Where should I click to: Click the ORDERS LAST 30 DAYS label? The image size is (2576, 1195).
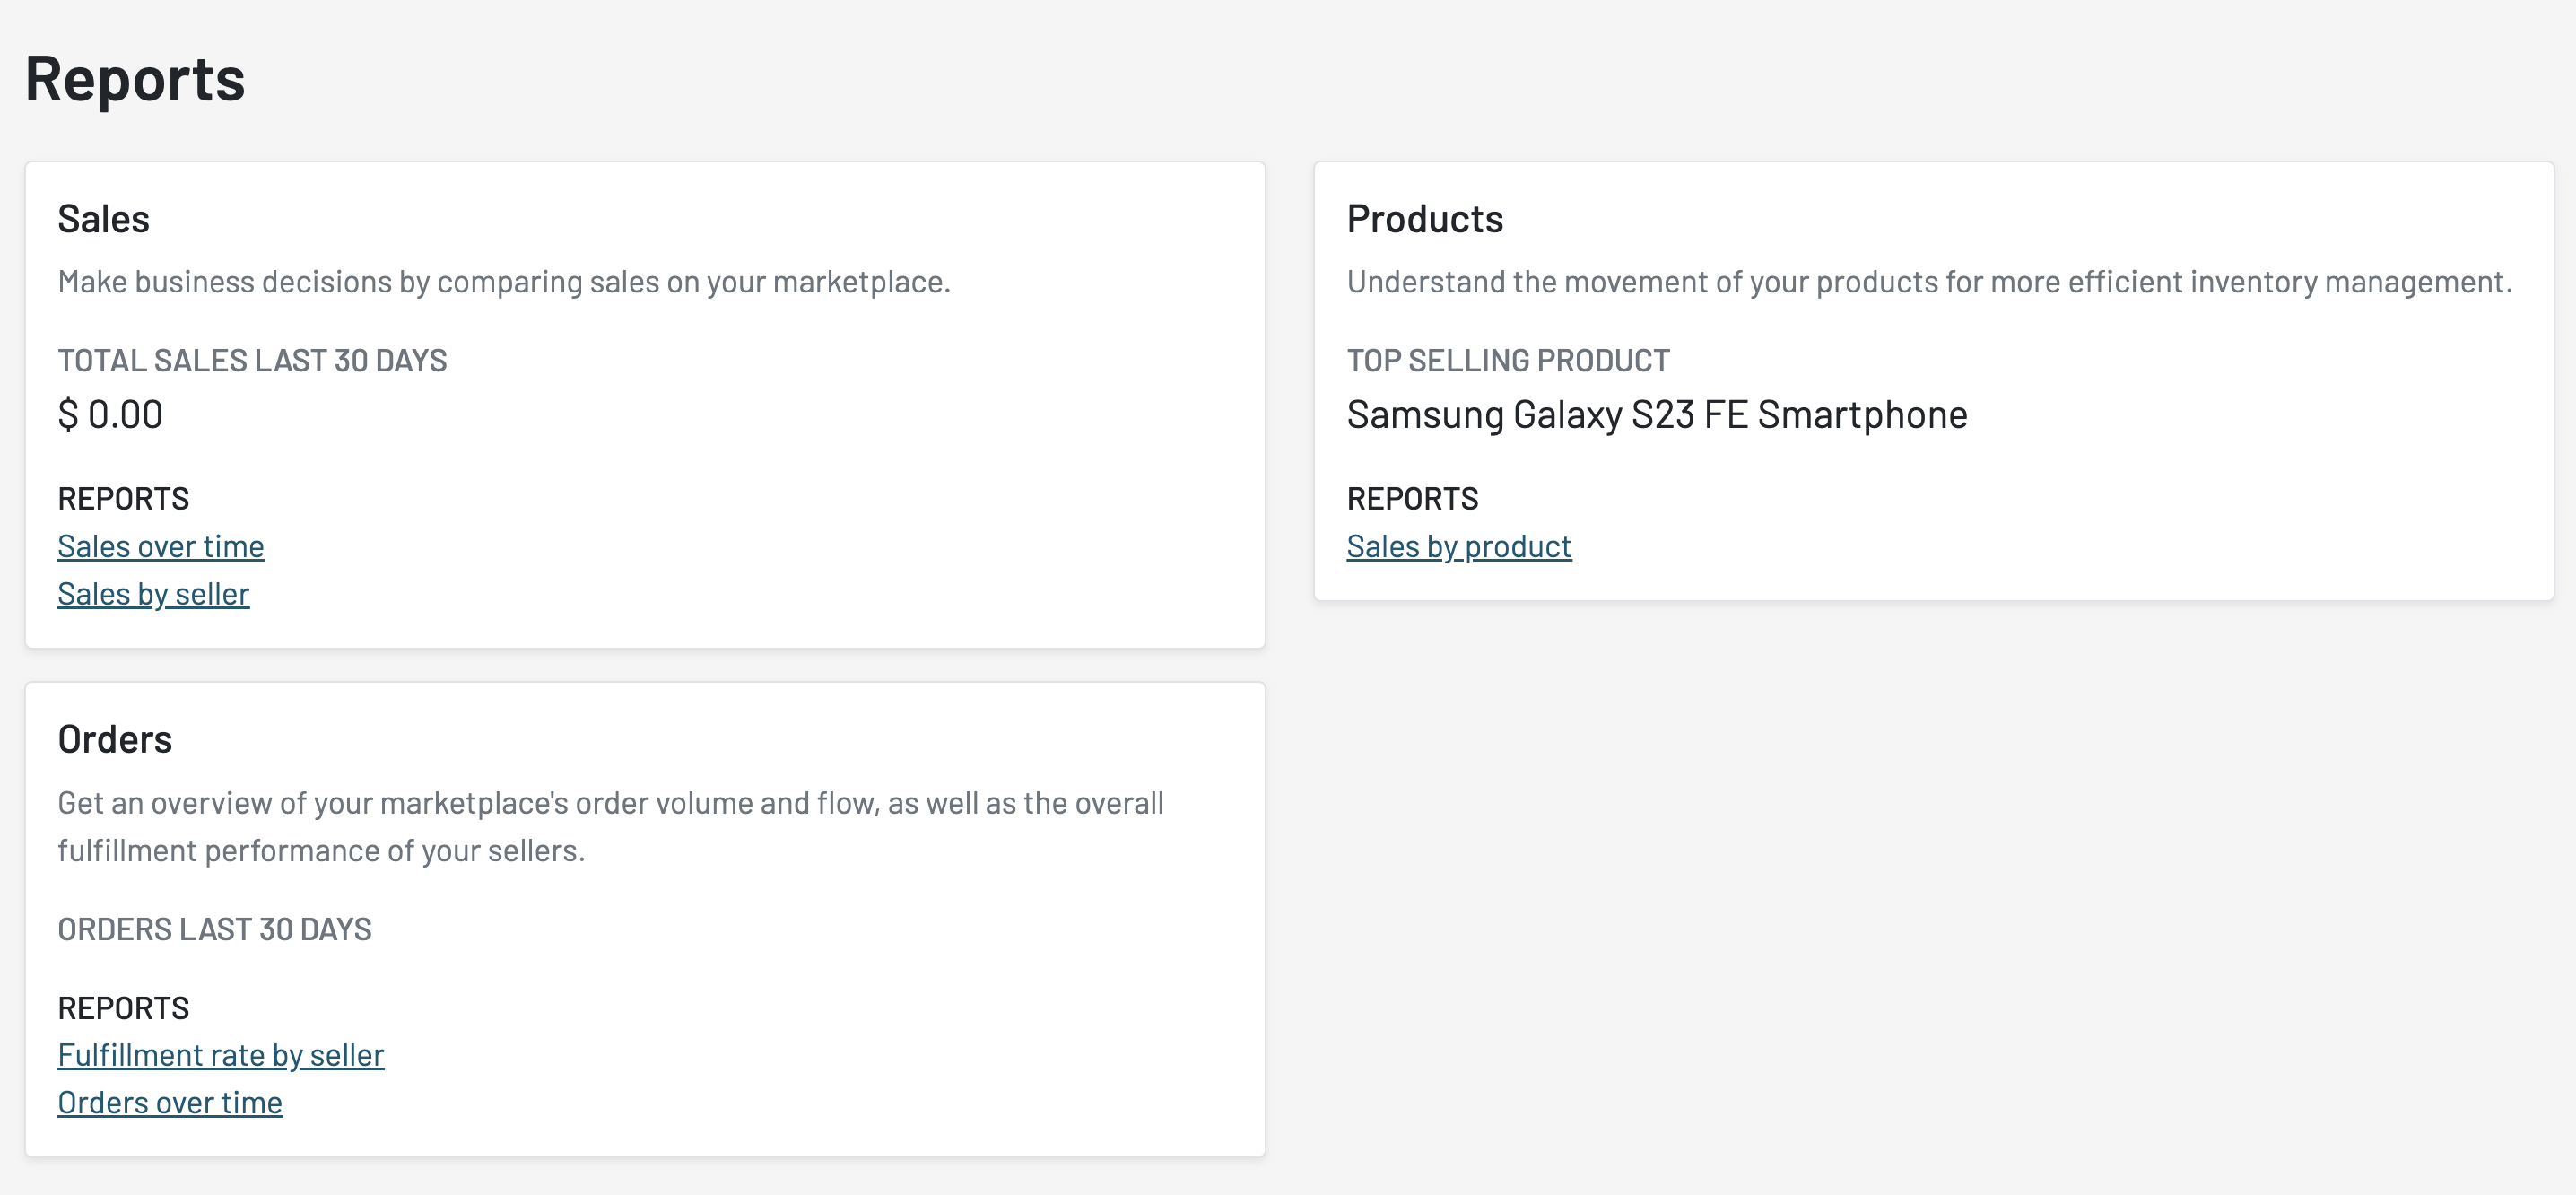(x=214, y=929)
